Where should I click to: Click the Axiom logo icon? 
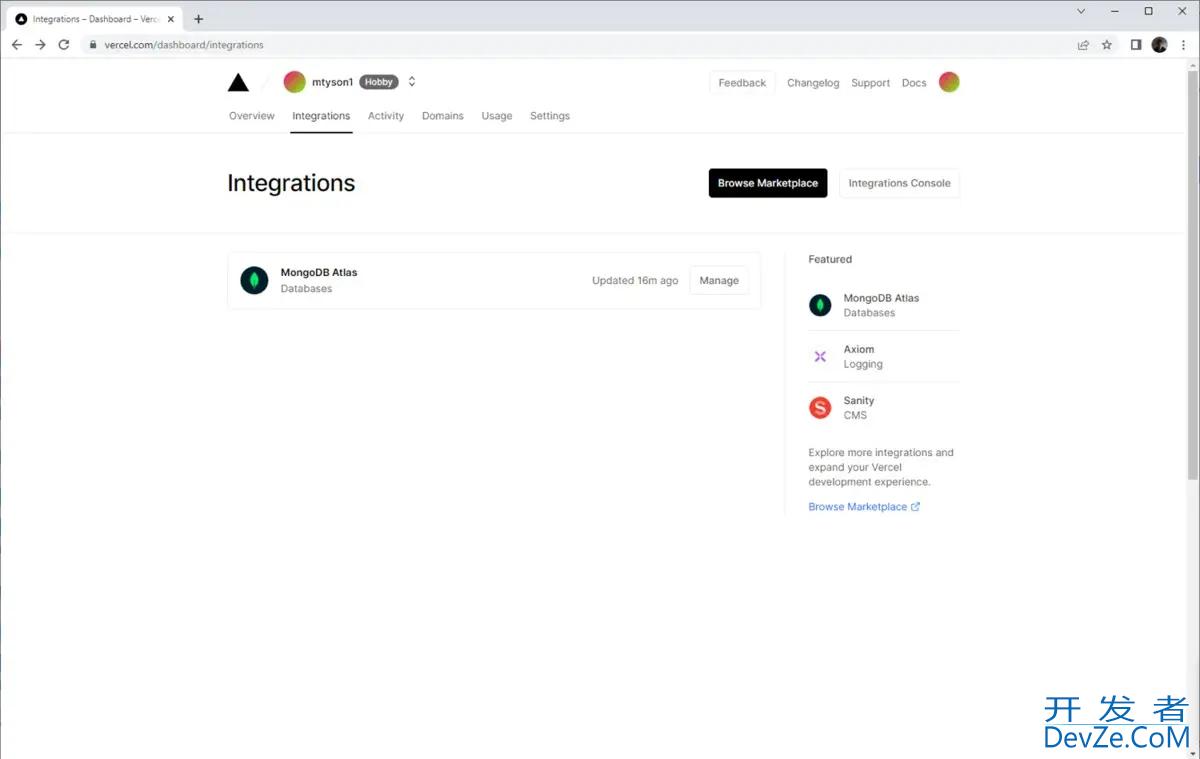coord(820,356)
